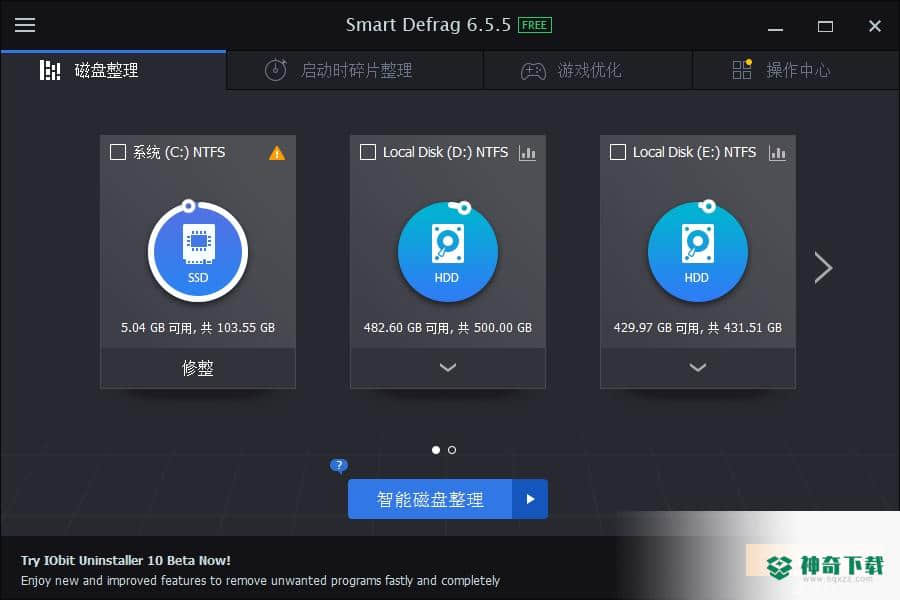
Task: Expand options under Local Disk E: card
Action: (697, 367)
